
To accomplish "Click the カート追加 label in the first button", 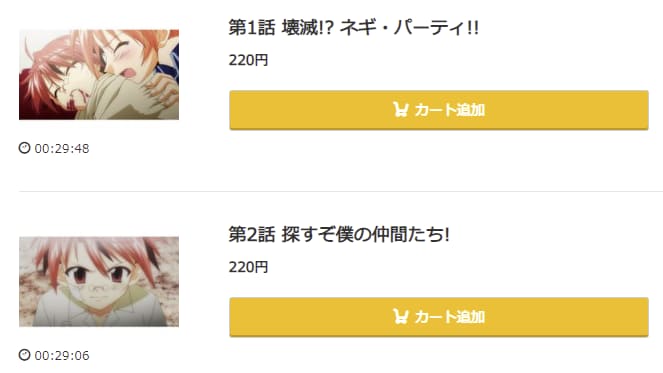I will coord(449,110).
